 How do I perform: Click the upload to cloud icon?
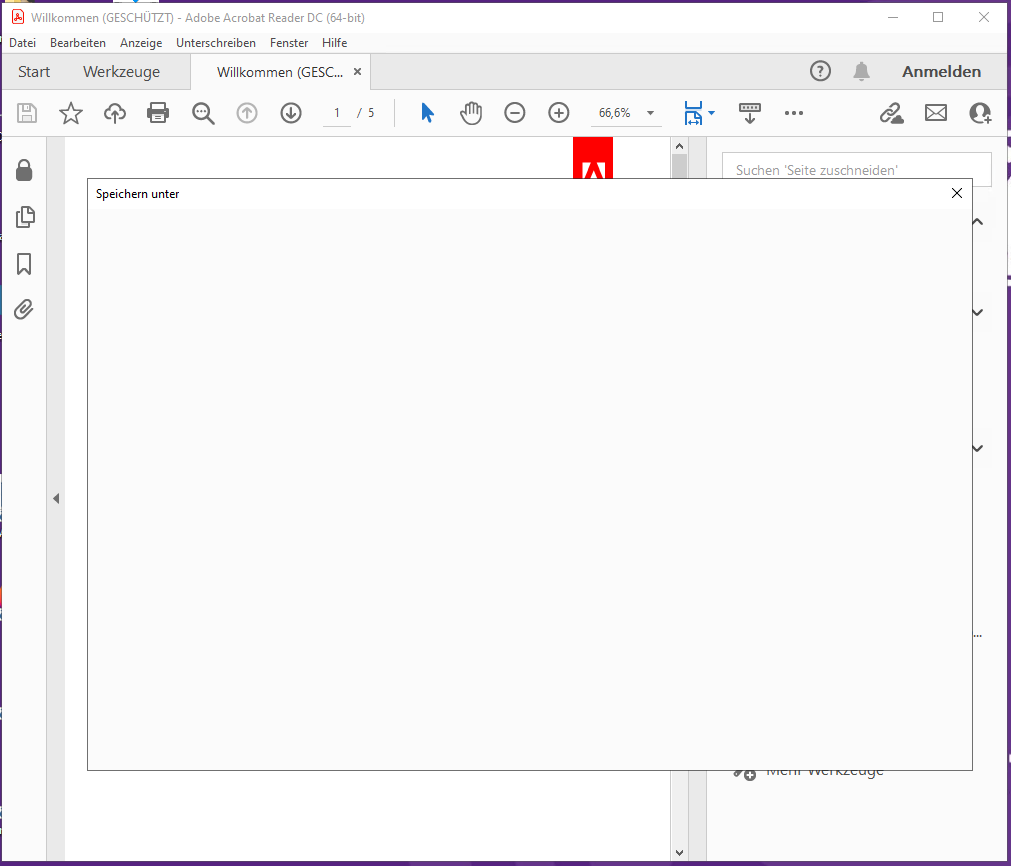[x=115, y=113]
